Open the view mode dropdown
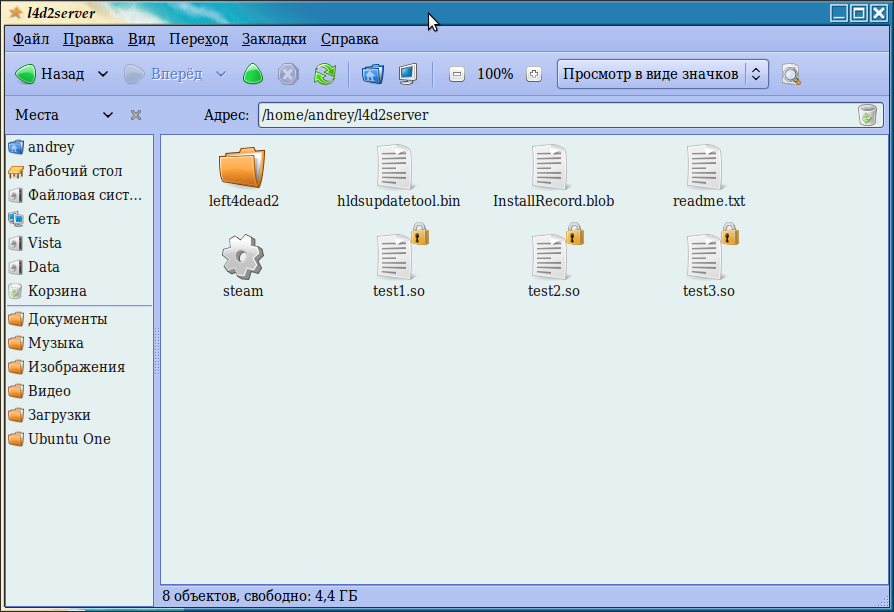Viewport: 894px width, 612px height. [x=662, y=74]
